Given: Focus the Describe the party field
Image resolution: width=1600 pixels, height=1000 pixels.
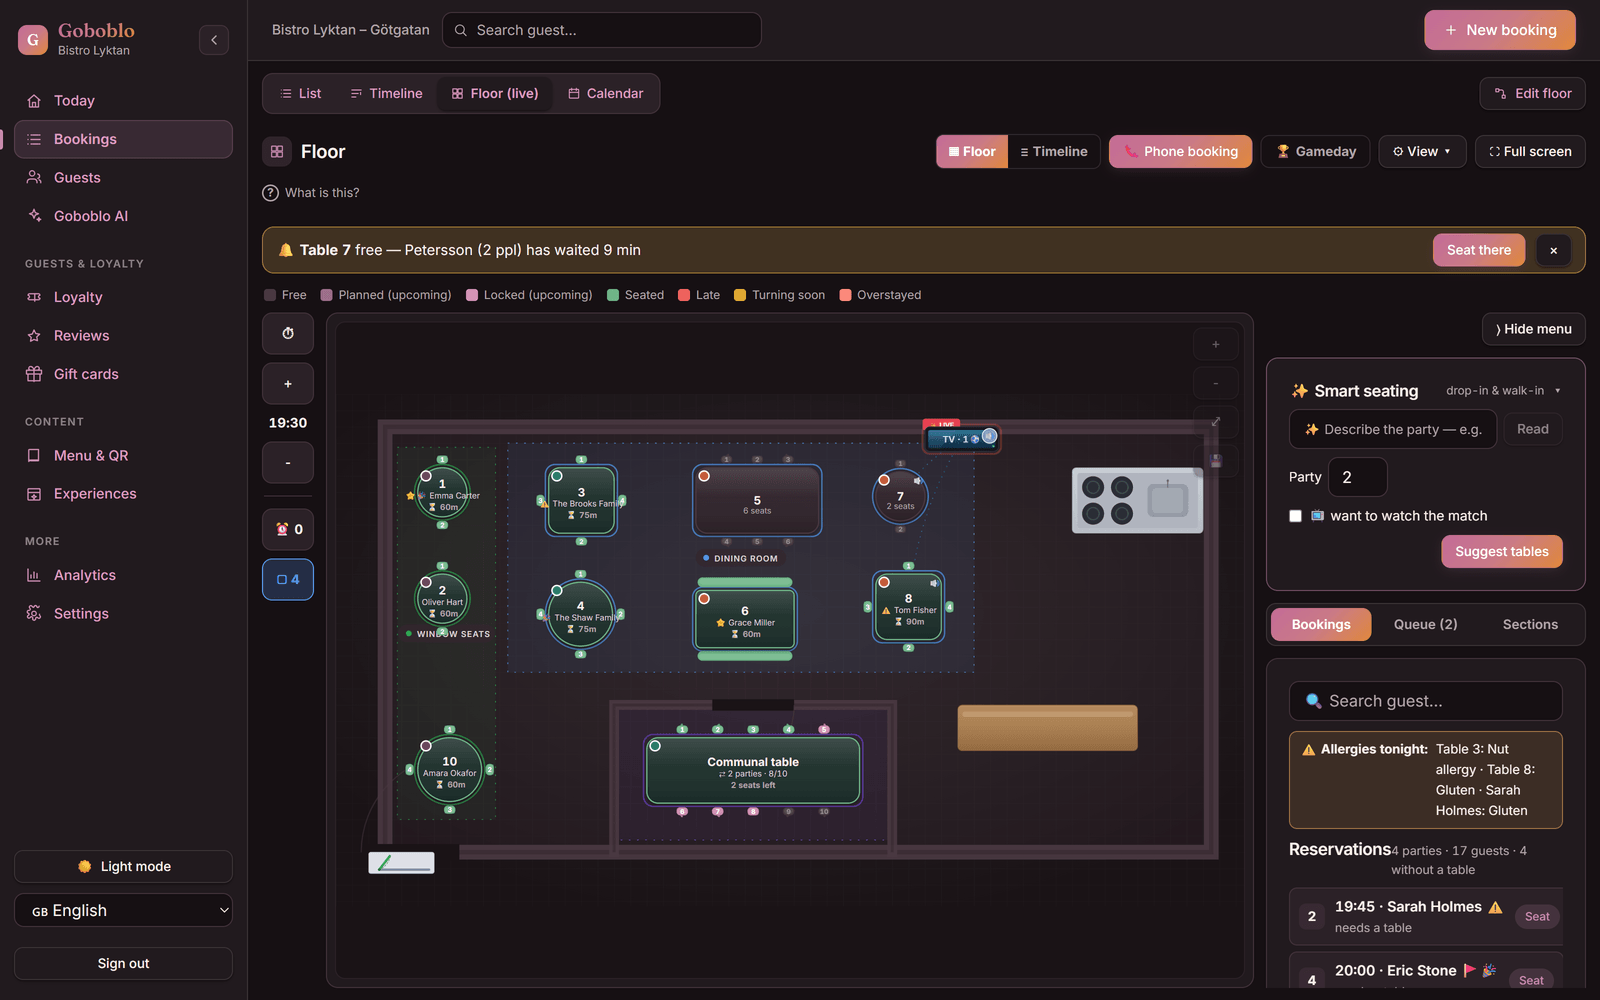Looking at the screenshot, I should tap(1393, 429).
